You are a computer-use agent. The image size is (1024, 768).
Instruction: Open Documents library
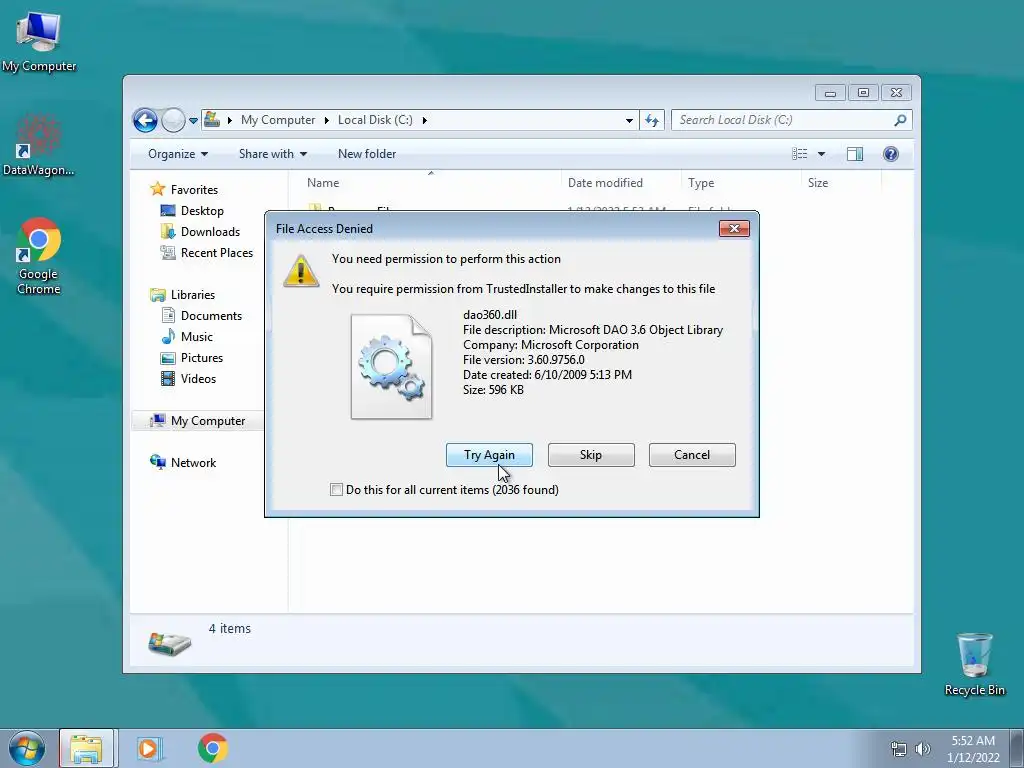tap(211, 315)
